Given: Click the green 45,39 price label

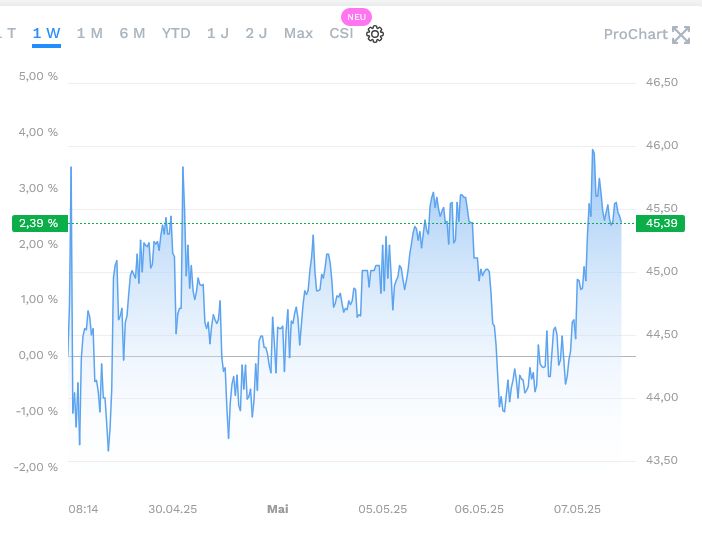Looking at the screenshot, I should [x=662, y=223].
